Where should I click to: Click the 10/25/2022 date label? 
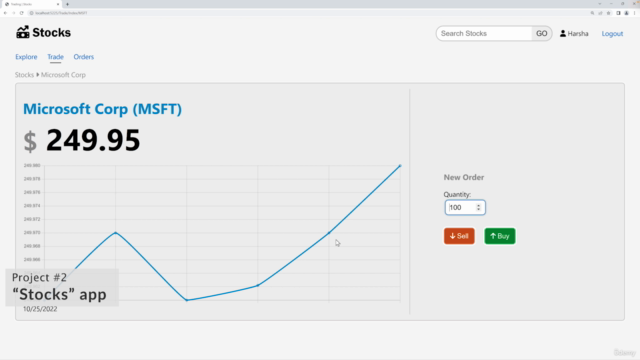pos(40,309)
